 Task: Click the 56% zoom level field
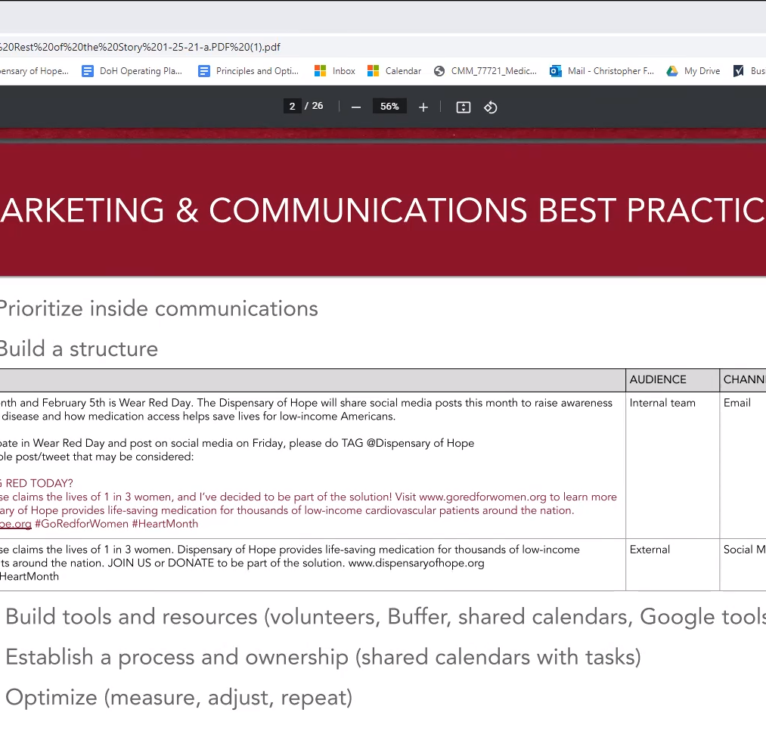coord(389,107)
